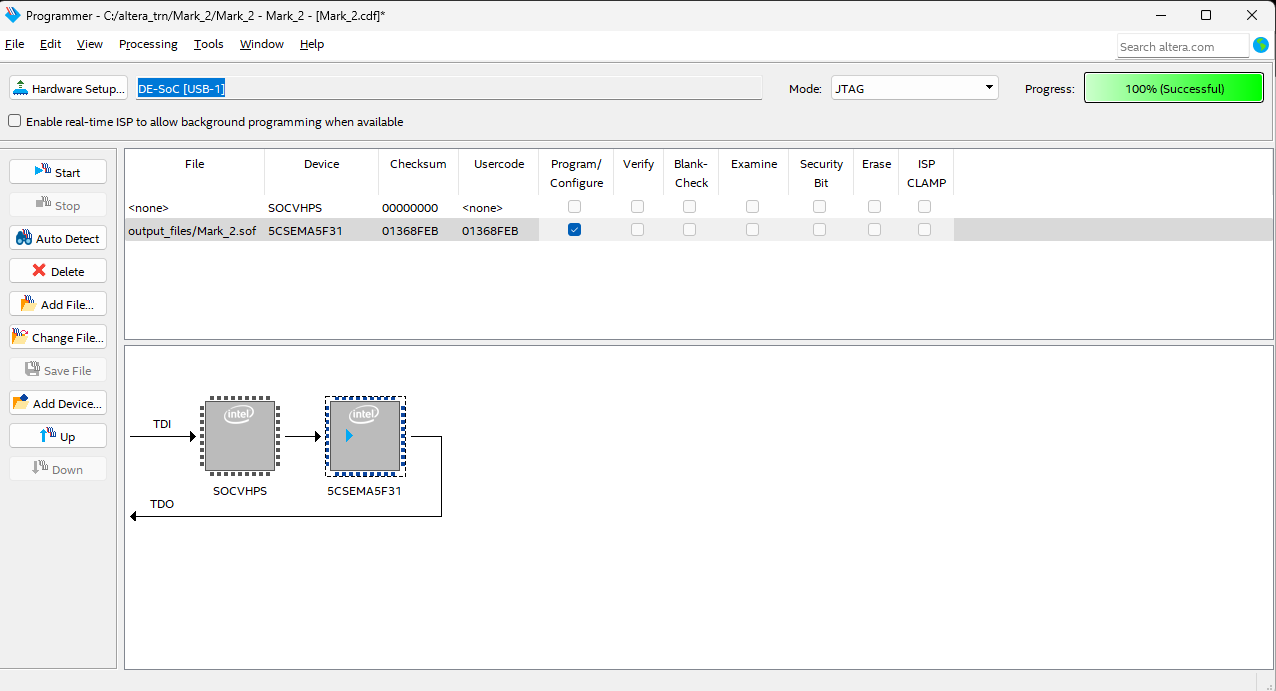Open the Edit menu

click(x=50, y=44)
